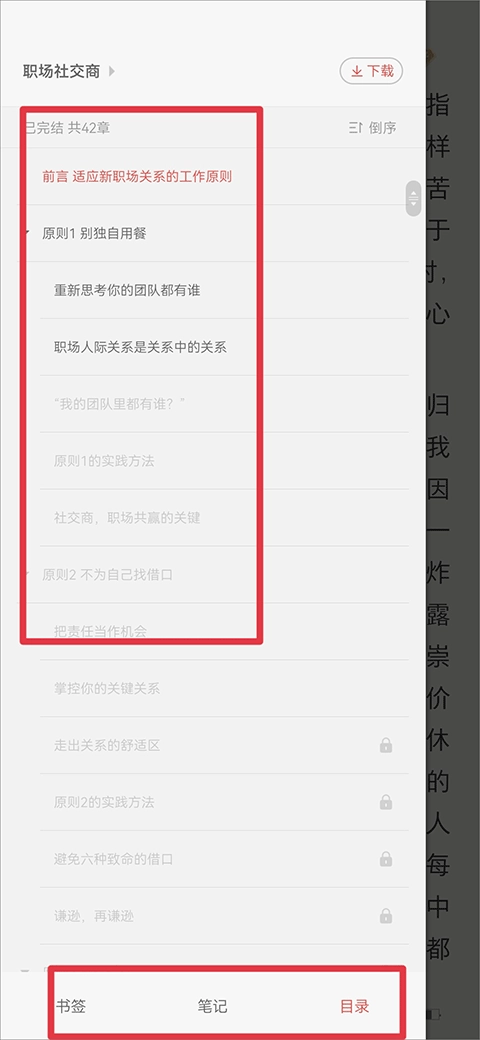
Task: Switch to the 书签 tab
Action: [71, 1006]
